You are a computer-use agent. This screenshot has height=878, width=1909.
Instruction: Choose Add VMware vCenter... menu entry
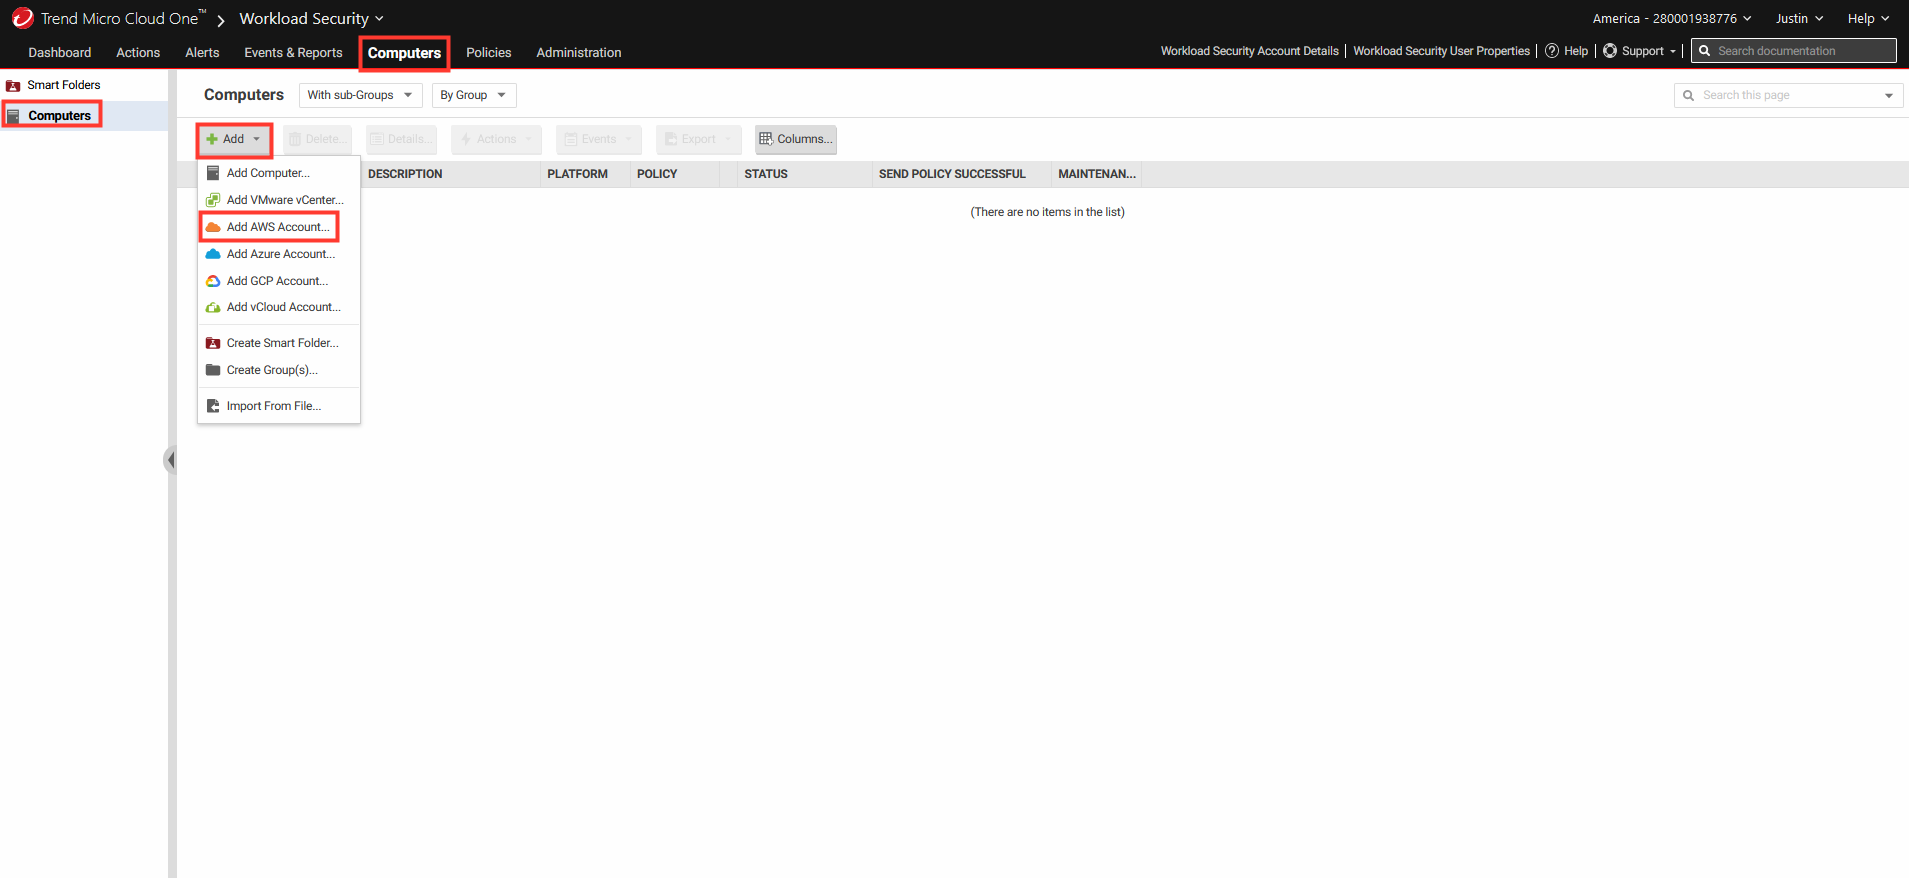(x=279, y=200)
